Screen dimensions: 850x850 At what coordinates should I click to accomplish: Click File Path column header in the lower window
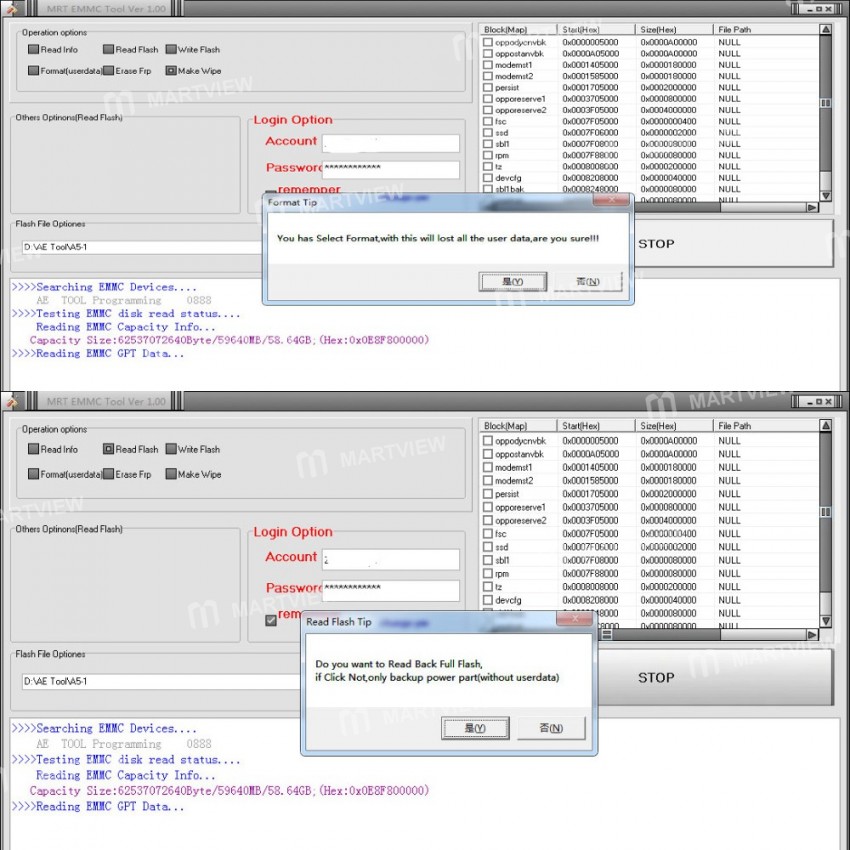(766, 426)
